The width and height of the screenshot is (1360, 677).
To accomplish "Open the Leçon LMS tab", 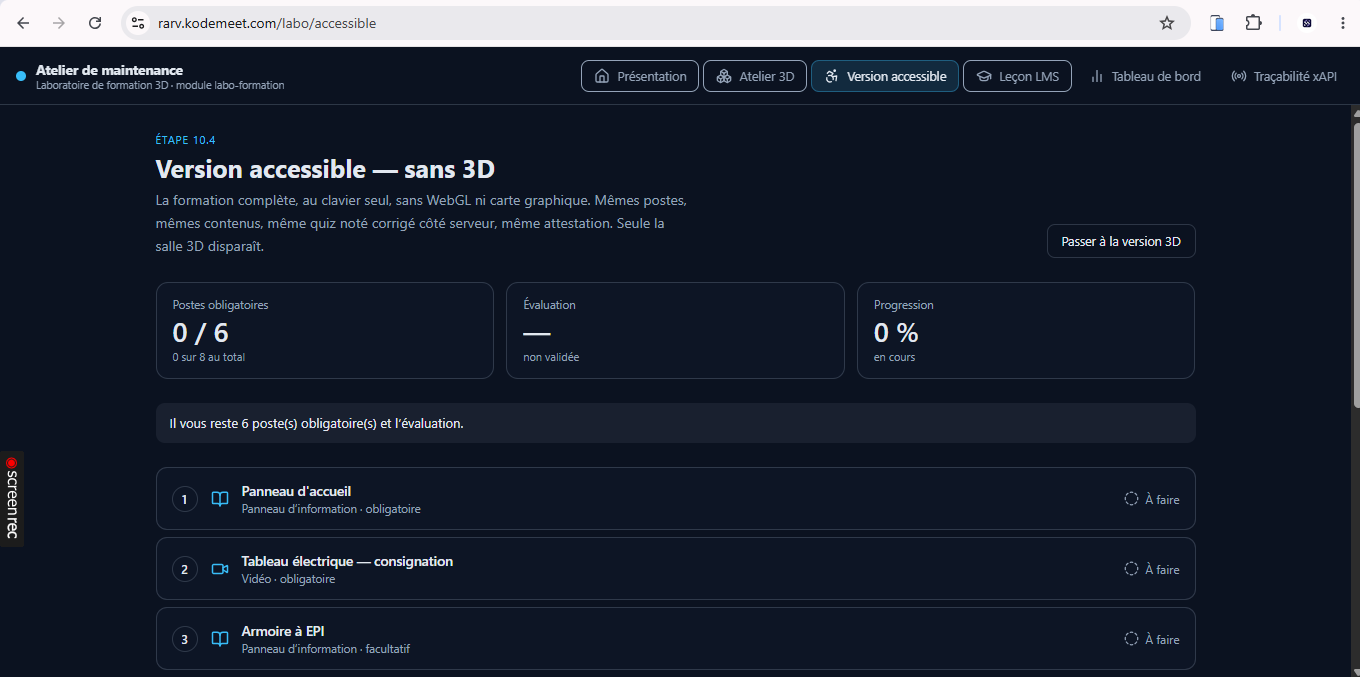I will tap(1017, 76).
